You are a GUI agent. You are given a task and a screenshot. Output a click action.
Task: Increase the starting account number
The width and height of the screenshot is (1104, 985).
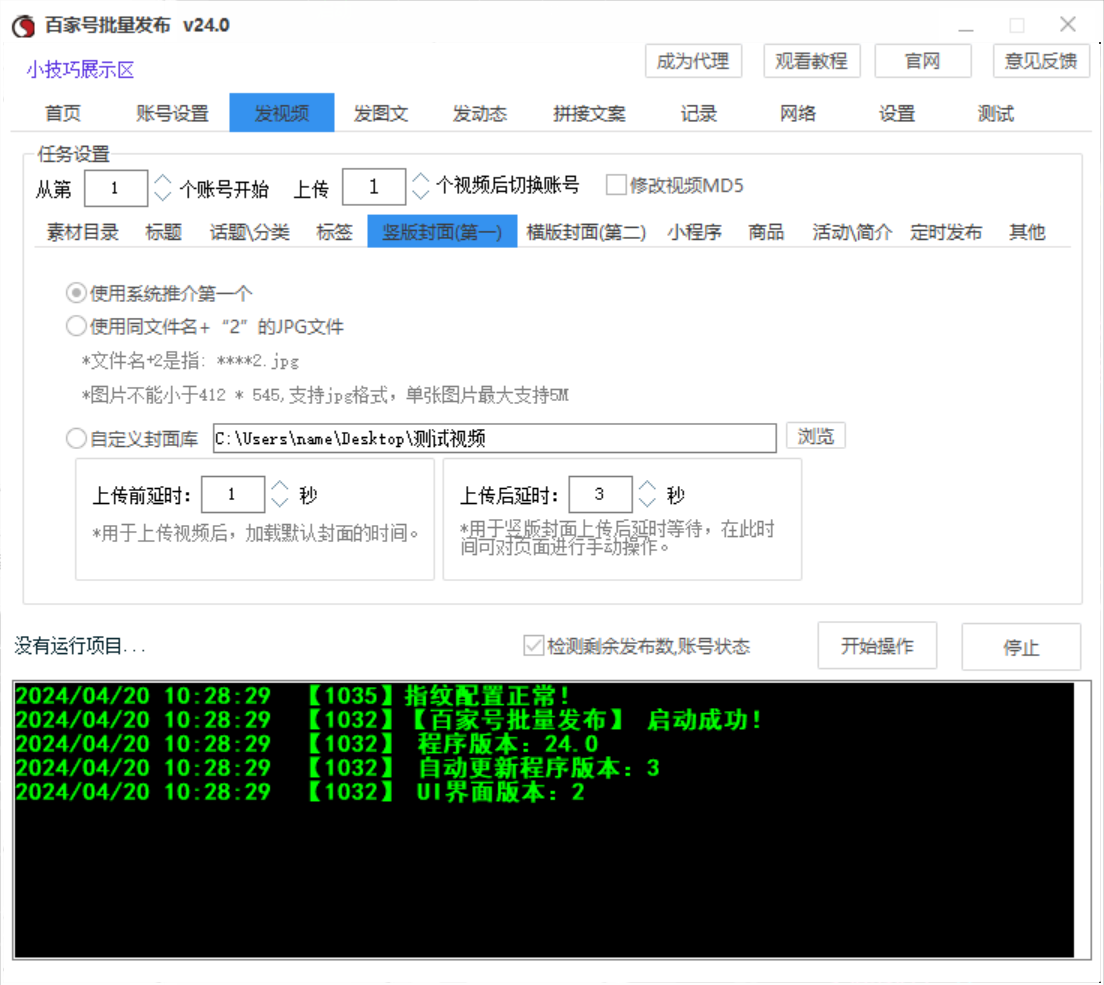pyautogui.click(x=163, y=180)
